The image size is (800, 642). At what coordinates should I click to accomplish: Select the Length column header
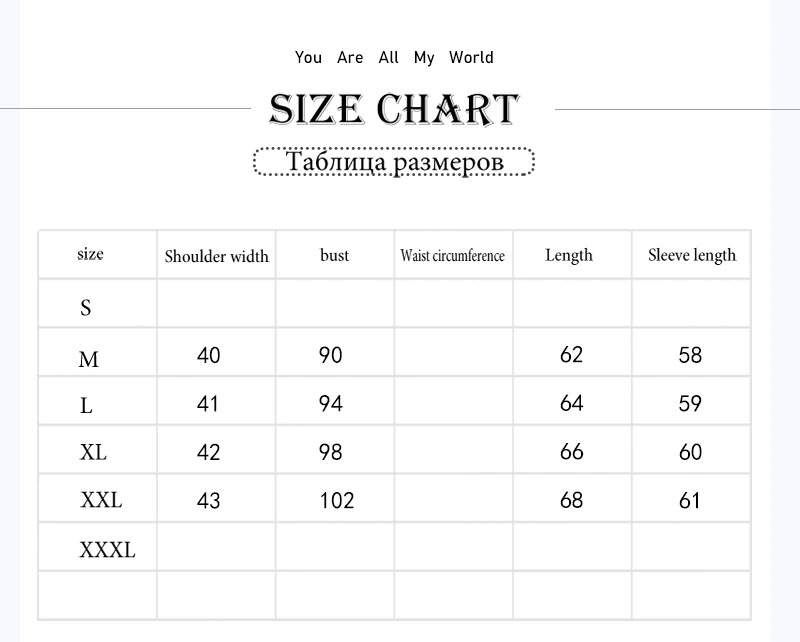coord(569,255)
